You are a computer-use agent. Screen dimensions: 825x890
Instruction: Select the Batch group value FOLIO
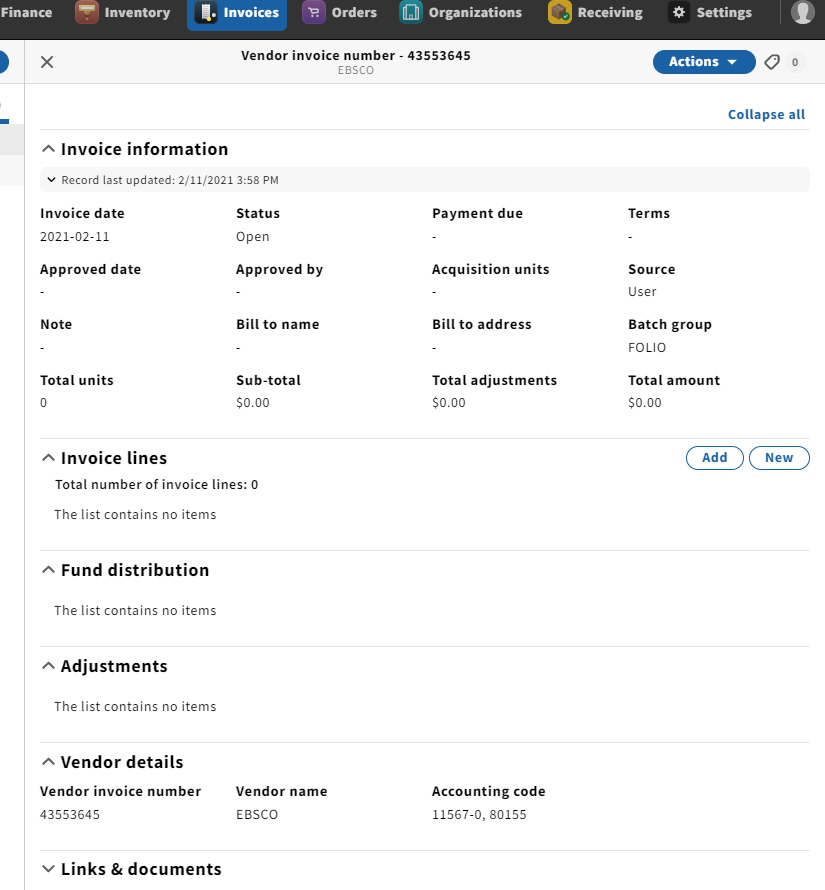pos(647,347)
